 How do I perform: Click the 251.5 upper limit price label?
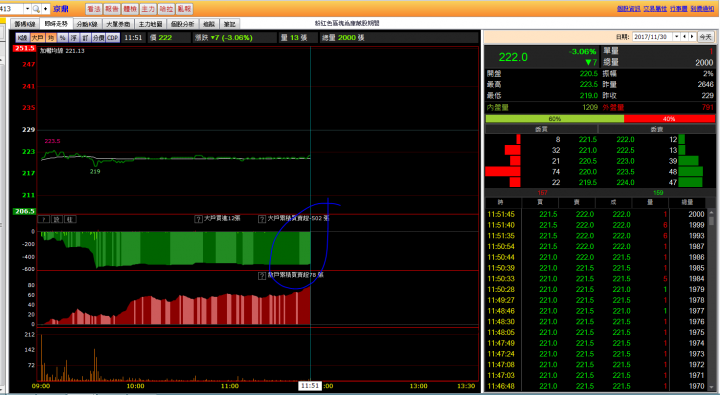click(24, 48)
